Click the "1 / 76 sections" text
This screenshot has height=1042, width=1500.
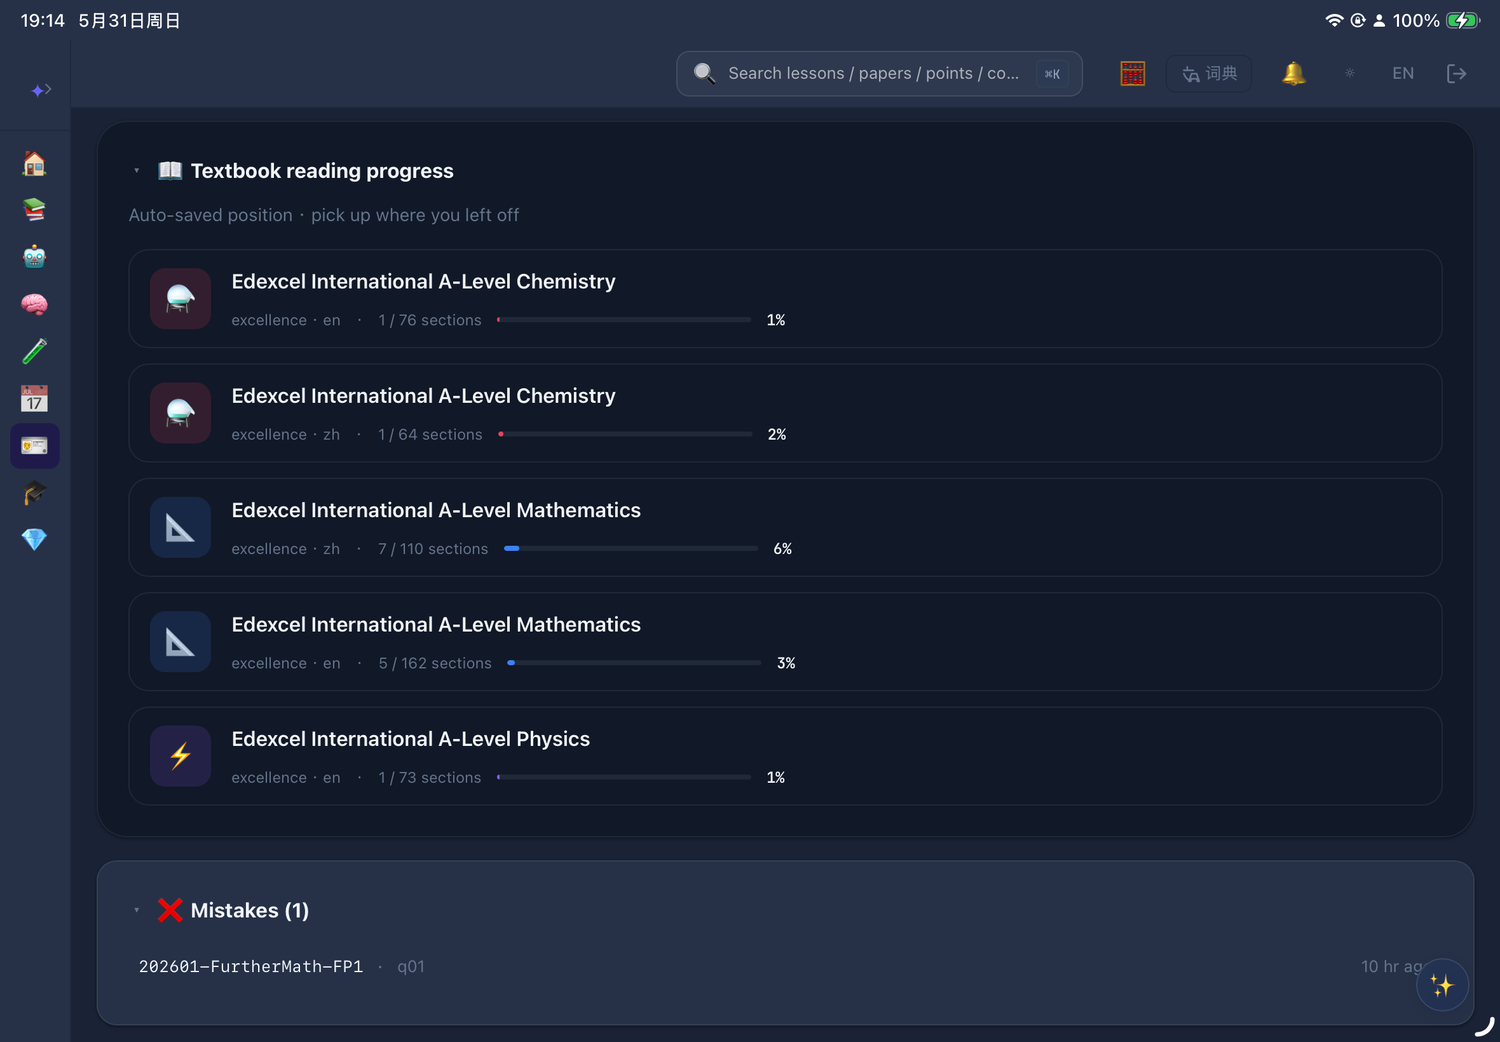click(x=430, y=320)
